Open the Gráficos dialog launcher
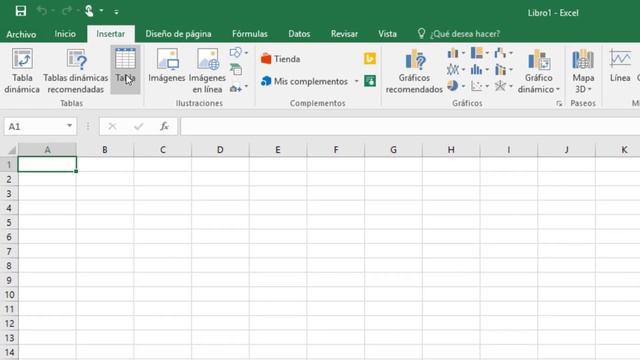Screen dimensions: 640x360 point(559,104)
